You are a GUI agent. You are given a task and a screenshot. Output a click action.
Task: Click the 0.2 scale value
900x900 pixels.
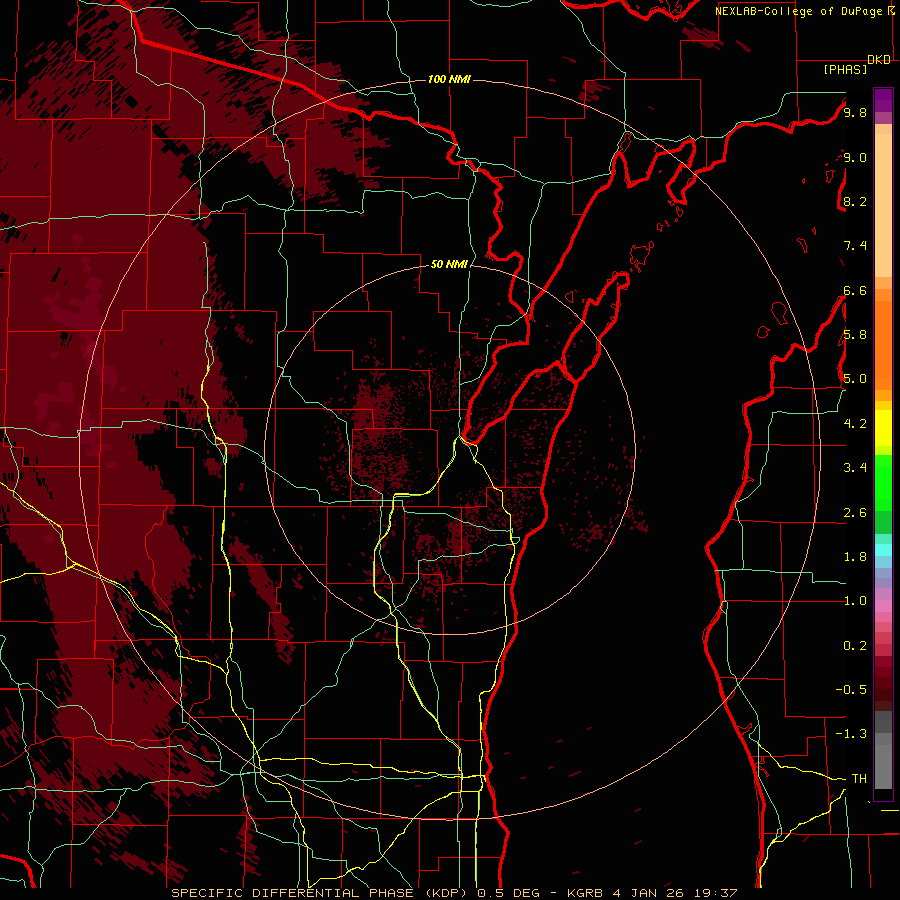(855, 646)
